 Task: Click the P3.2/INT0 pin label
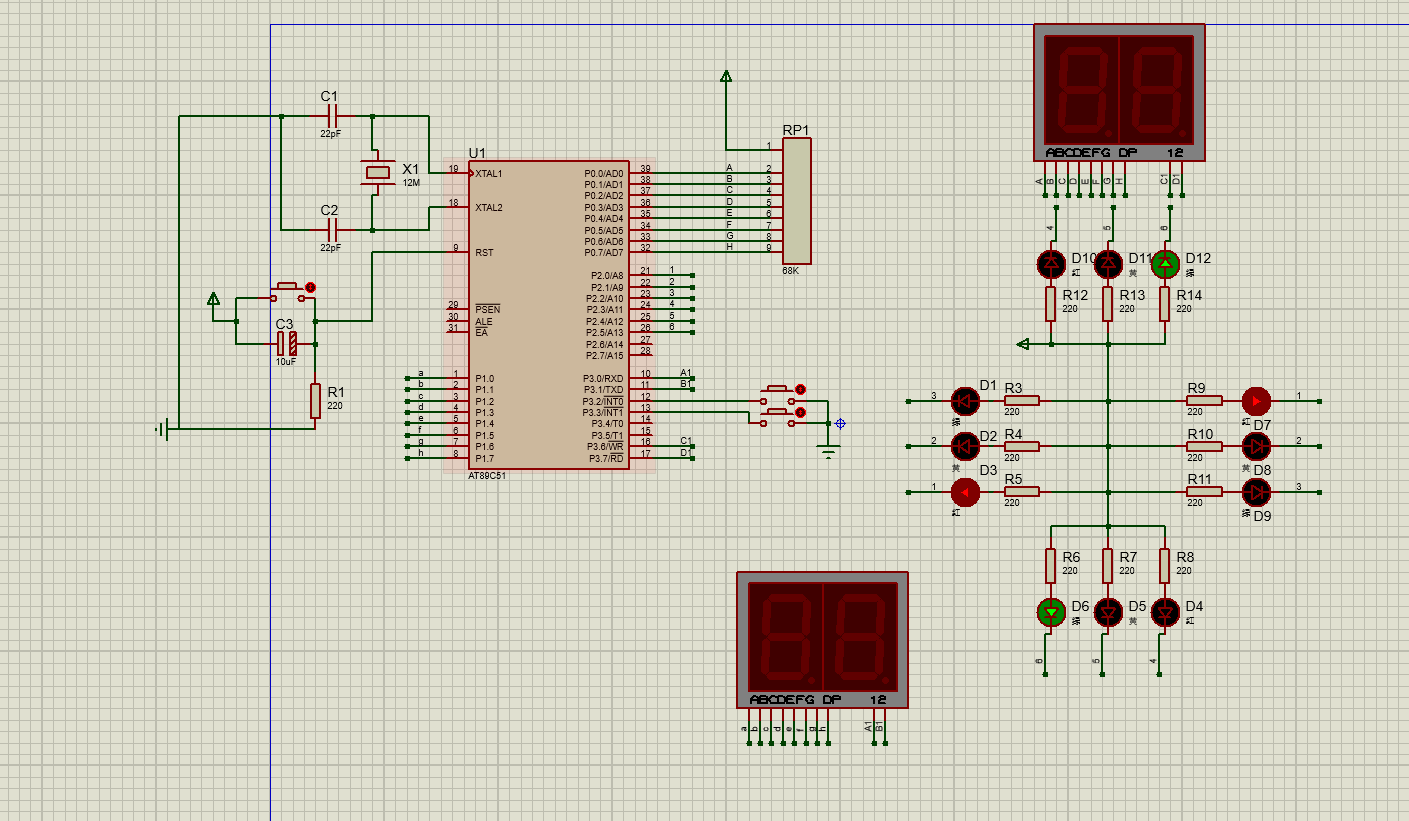point(603,401)
